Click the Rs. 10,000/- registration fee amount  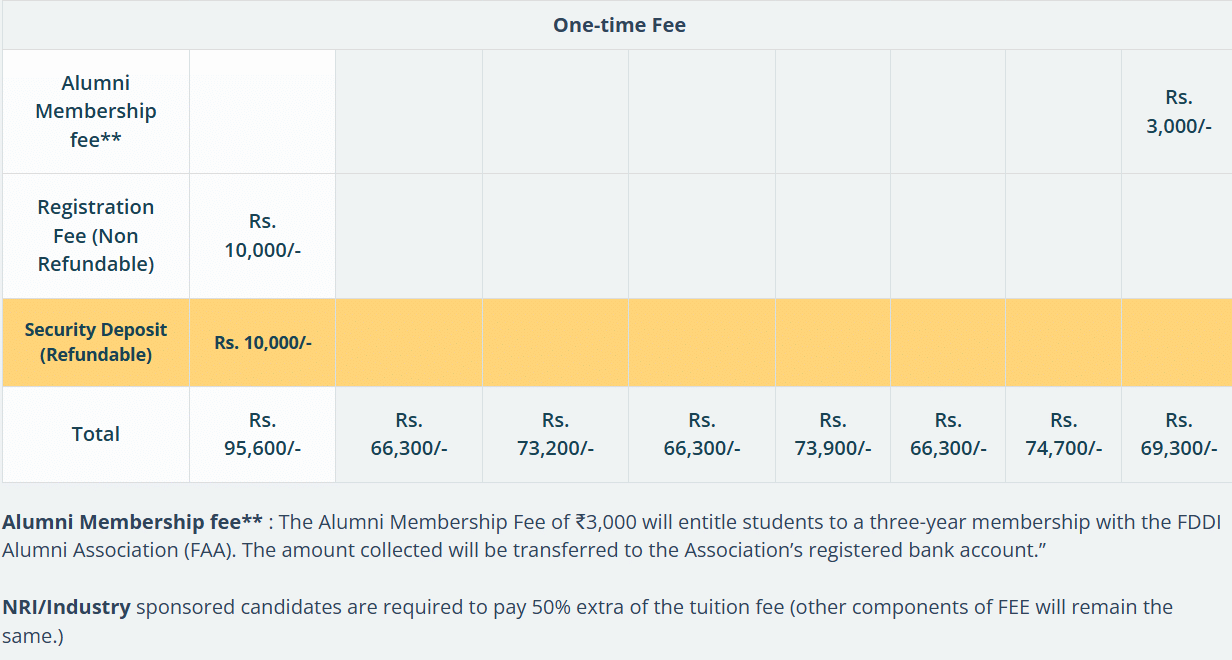pos(262,235)
